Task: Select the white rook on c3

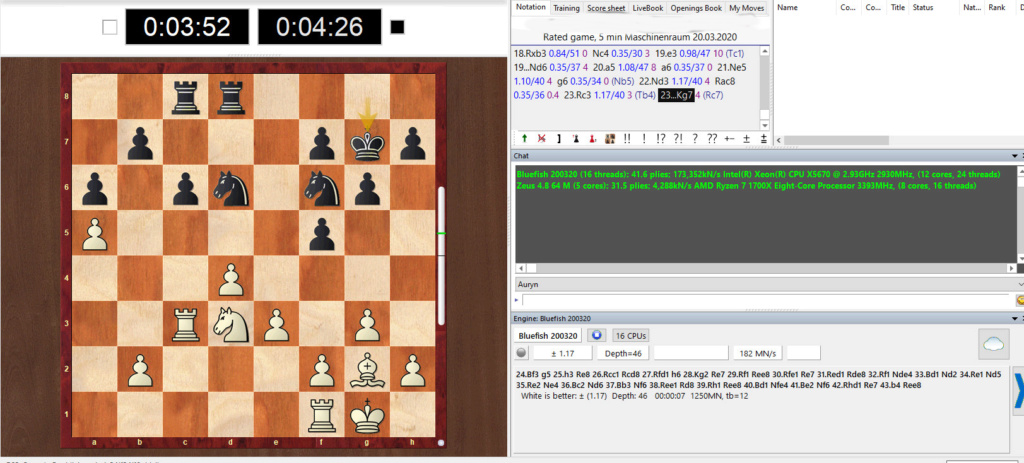Action: (x=185, y=323)
